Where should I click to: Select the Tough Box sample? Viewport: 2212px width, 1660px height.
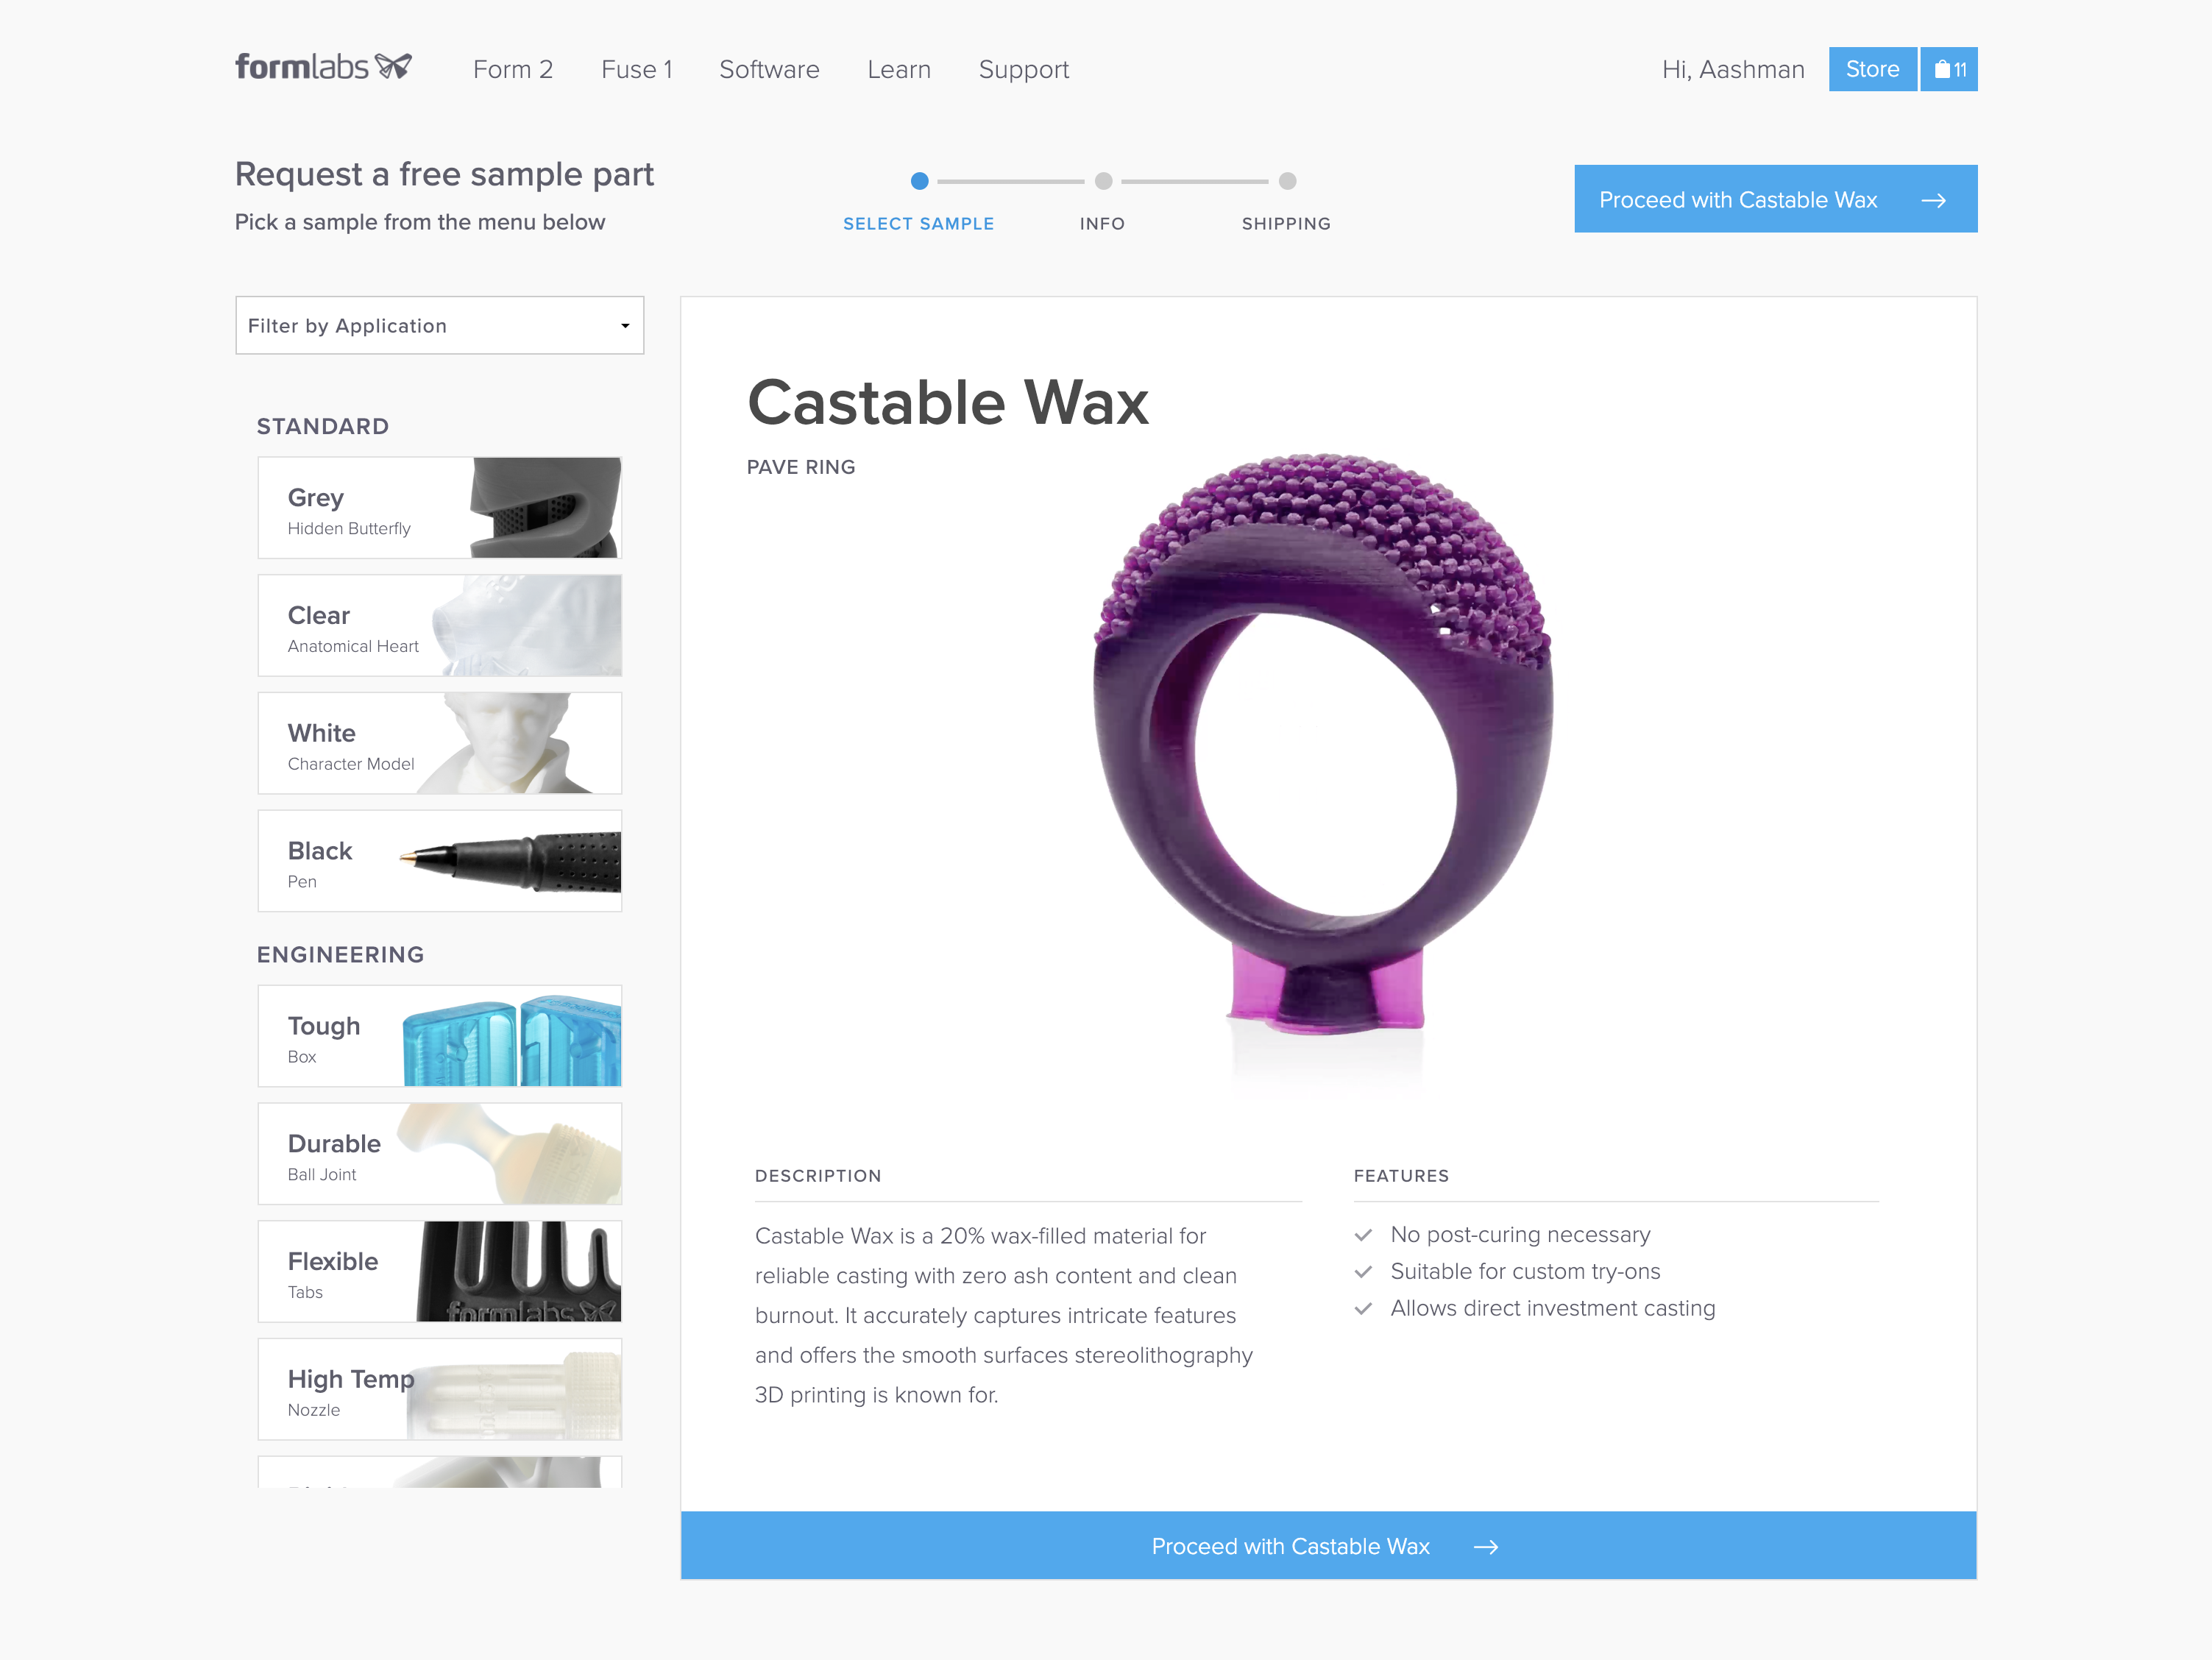click(440, 1036)
